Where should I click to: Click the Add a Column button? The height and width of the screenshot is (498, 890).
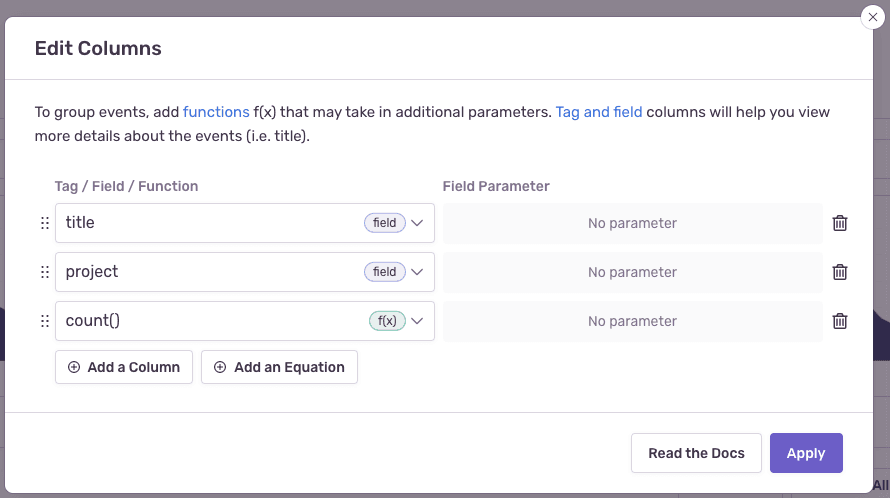tap(124, 367)
